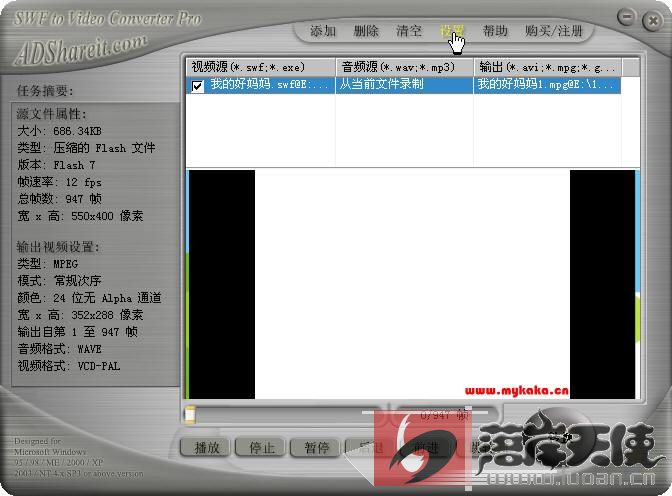Click the 帧速率: 12 fps line
Viewport: 672px width, 496px height.
click(x=59, y=182)
